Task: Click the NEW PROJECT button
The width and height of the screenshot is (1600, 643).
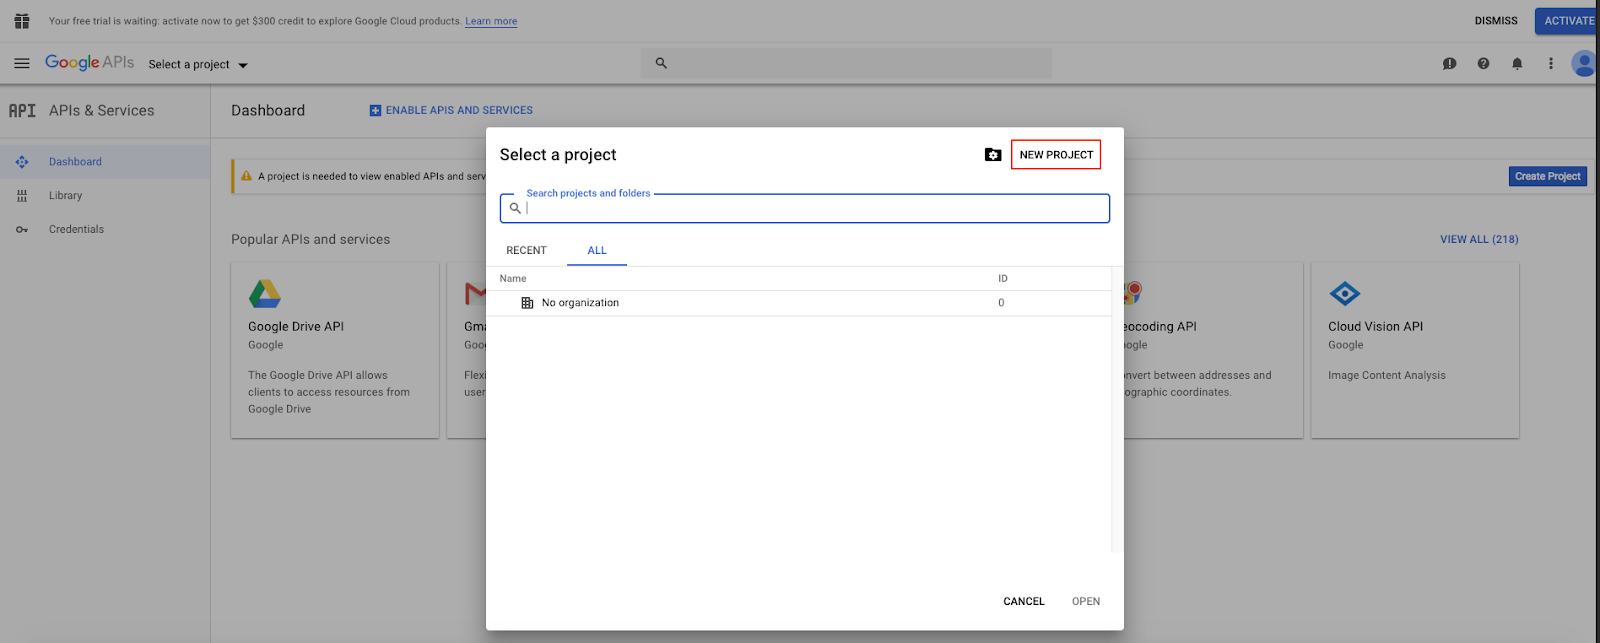Action: tap(1056, 155)
